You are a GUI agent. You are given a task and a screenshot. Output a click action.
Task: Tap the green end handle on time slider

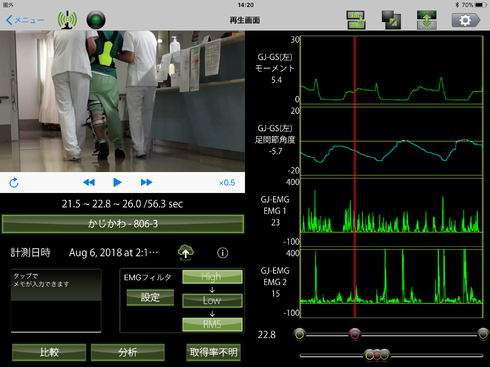coord(483,334)
